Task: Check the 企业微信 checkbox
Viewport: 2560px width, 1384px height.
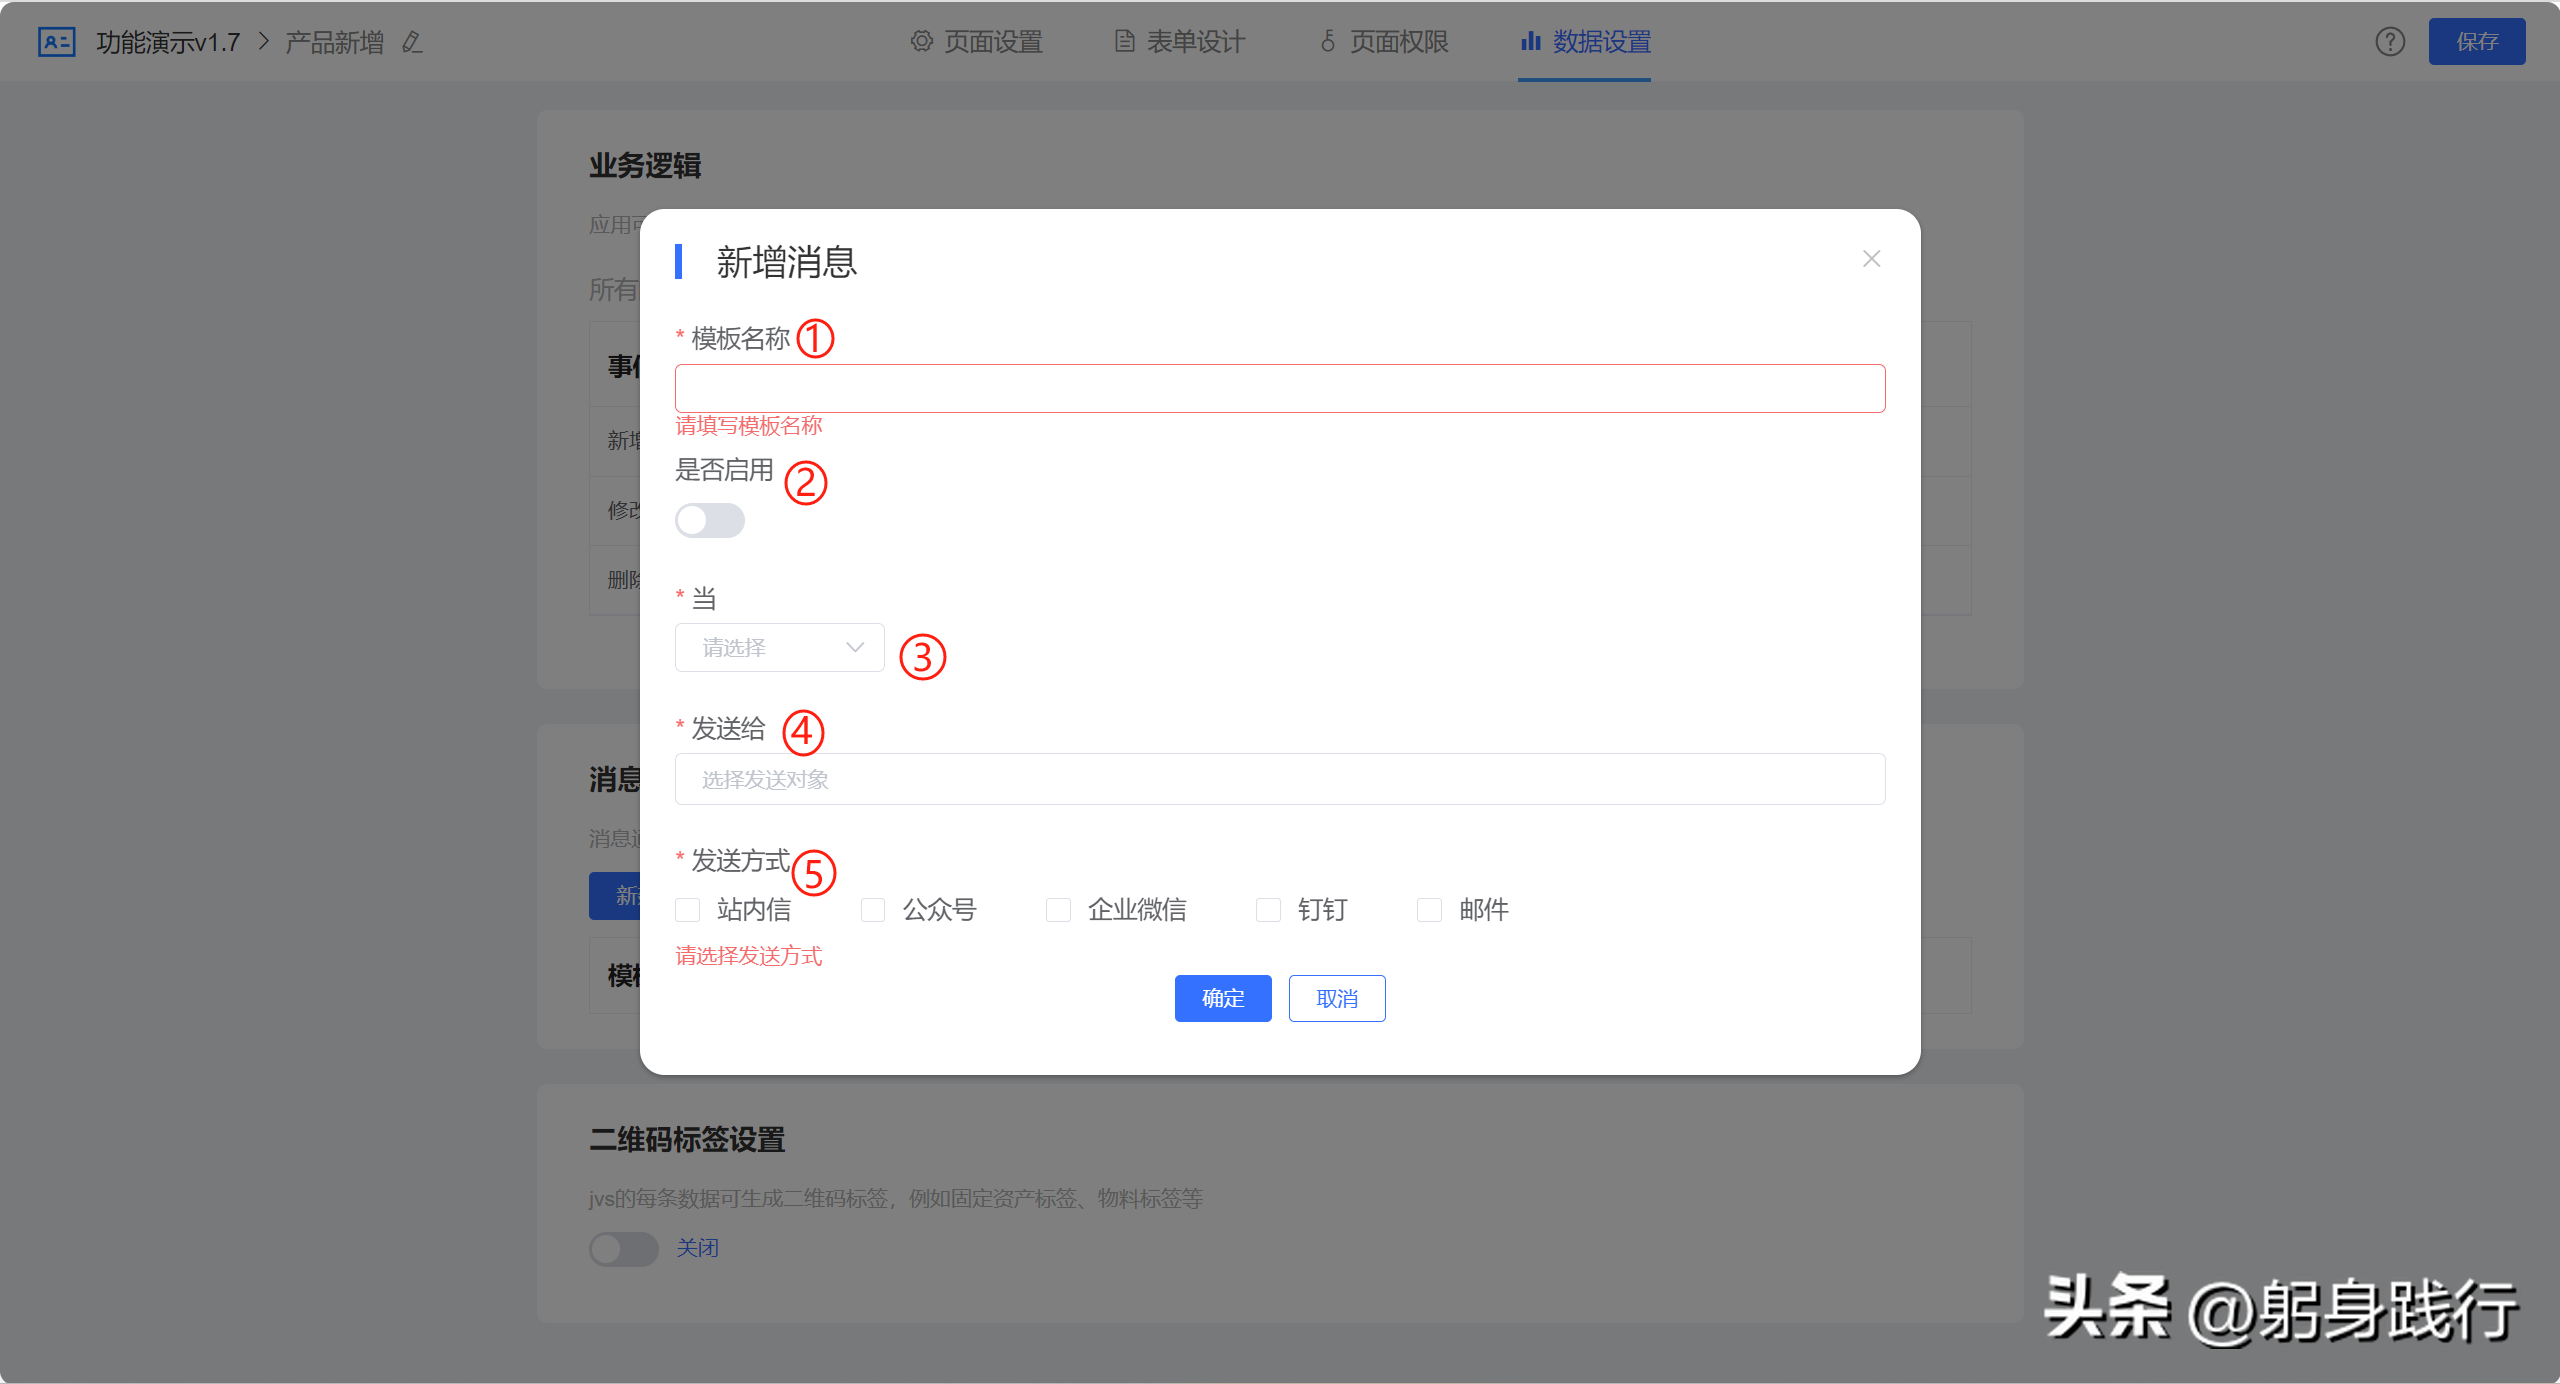Action: [x=1059, y=910]
